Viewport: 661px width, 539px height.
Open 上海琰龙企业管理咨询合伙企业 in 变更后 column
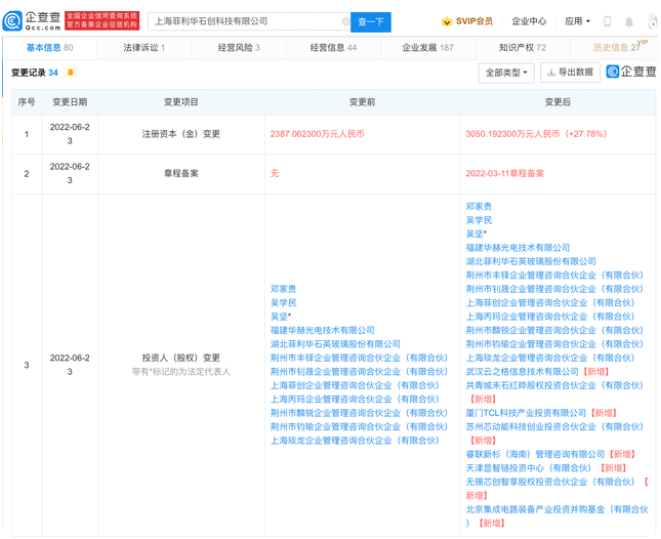(x=550, y=358)
